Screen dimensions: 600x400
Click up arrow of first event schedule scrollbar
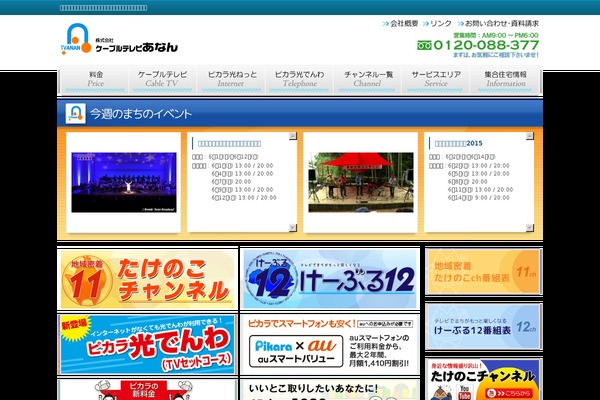(293, 136)
